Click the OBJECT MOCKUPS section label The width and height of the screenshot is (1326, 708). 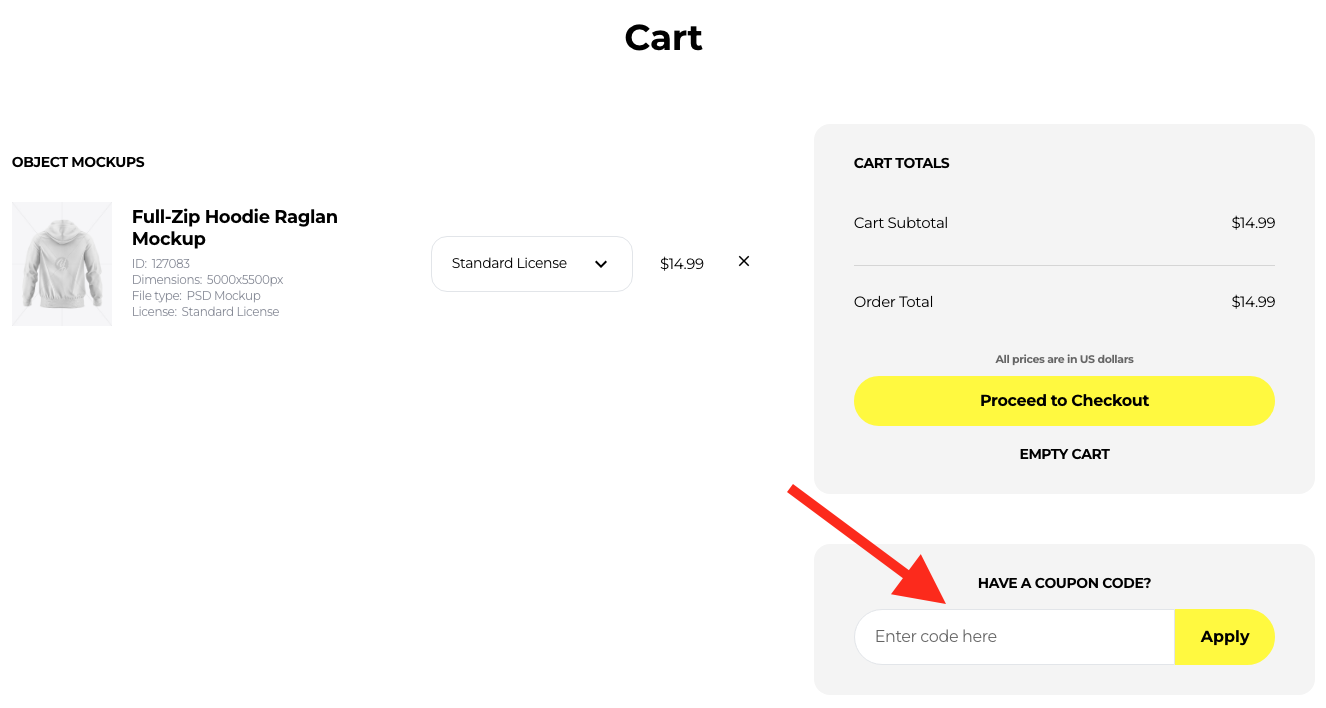point(78,162)
